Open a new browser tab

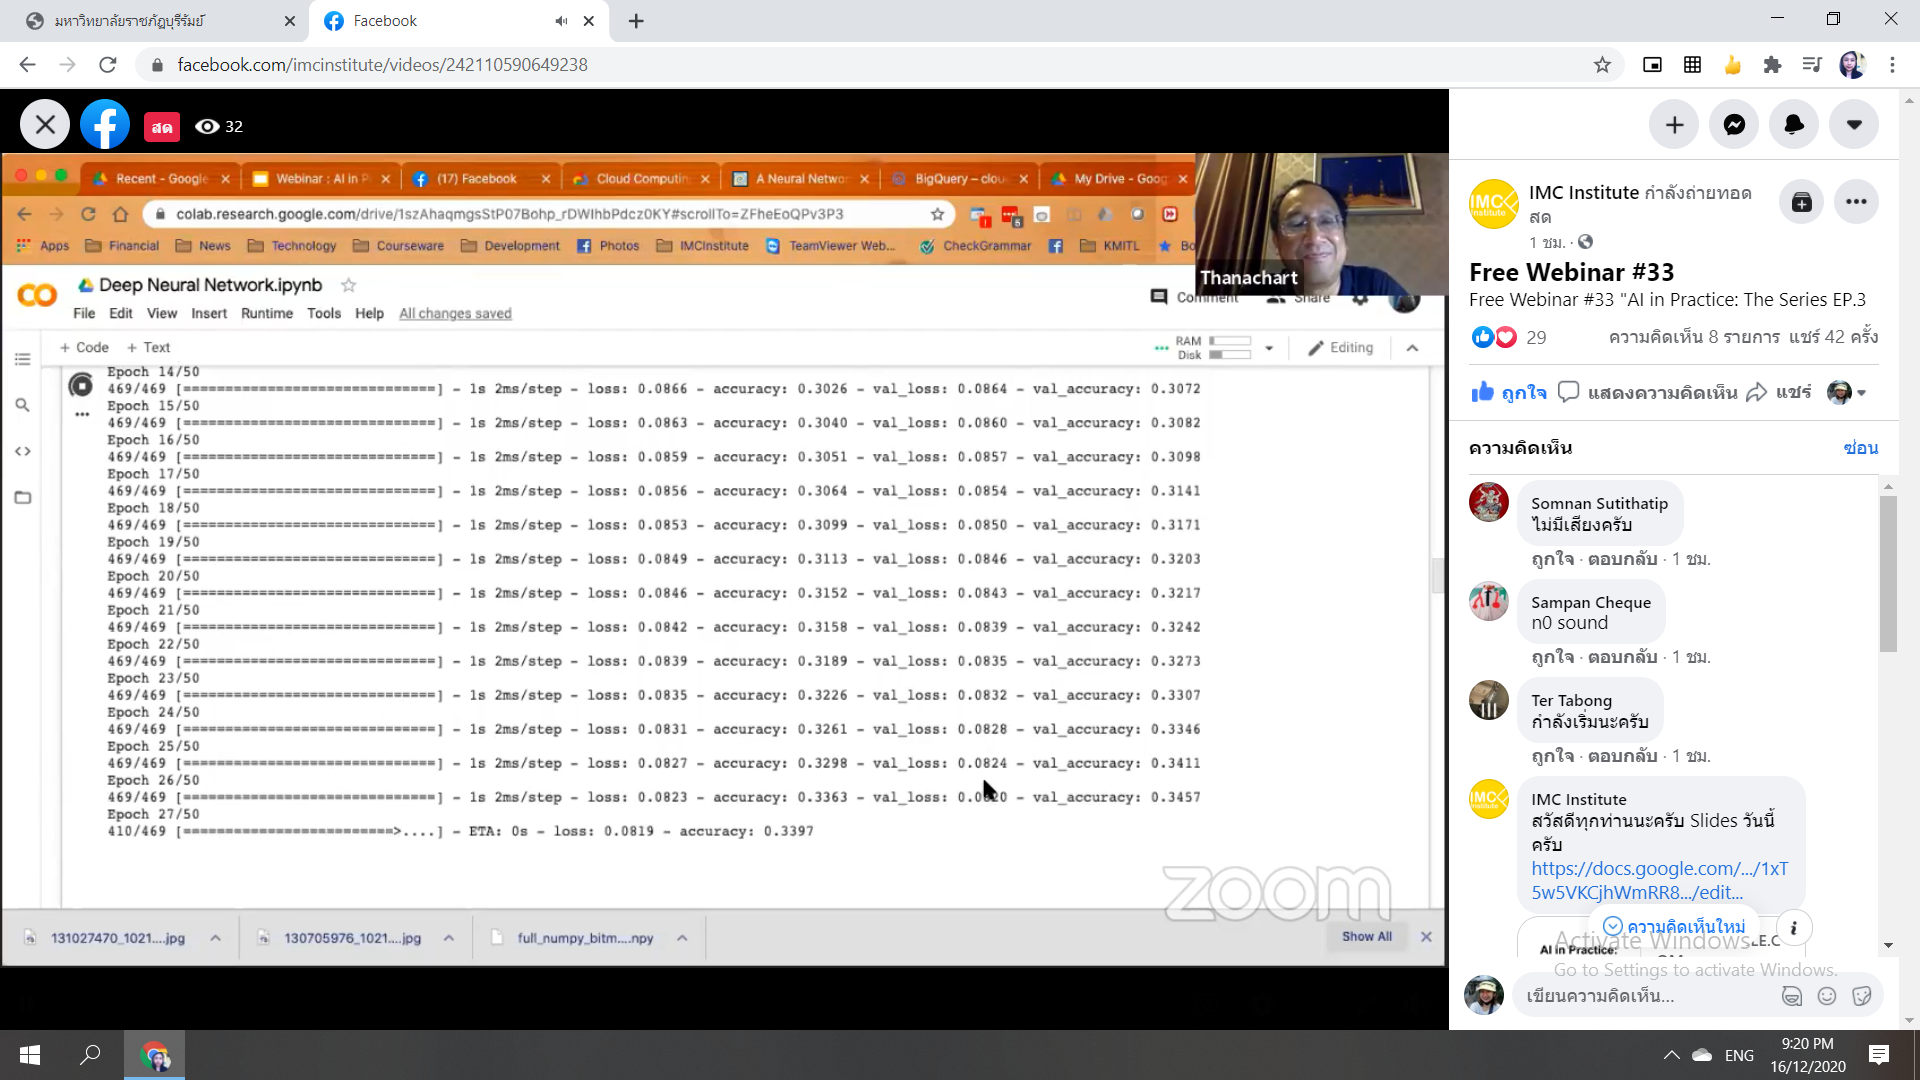tap(636, 21)
